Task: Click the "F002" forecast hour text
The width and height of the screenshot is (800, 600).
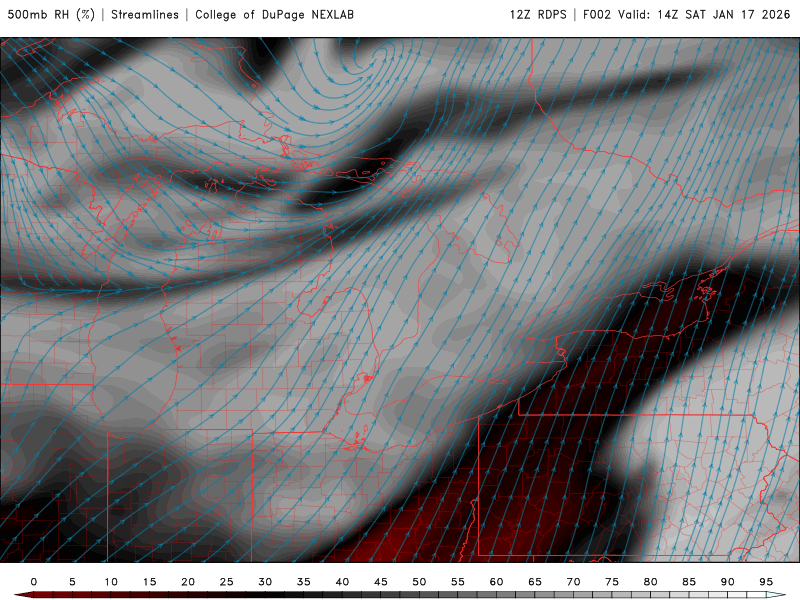Action: pos(596,14)
